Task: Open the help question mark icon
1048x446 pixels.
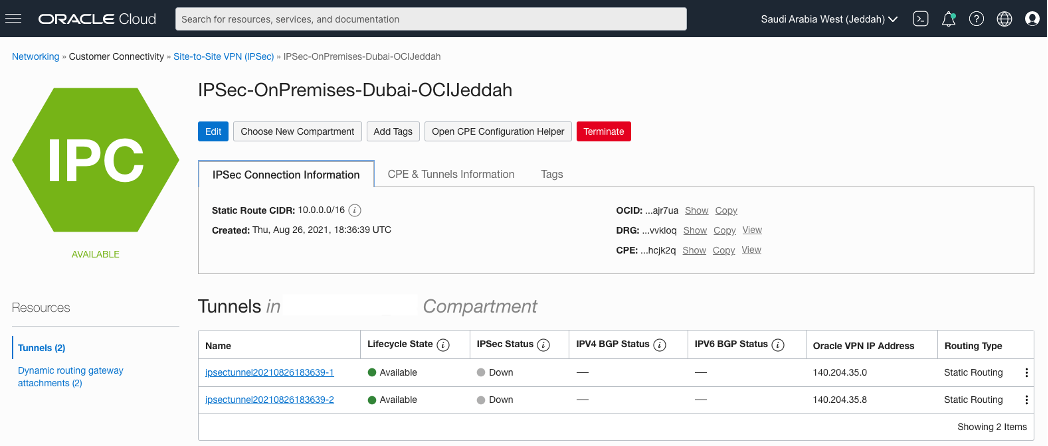Action: [976, 19]
